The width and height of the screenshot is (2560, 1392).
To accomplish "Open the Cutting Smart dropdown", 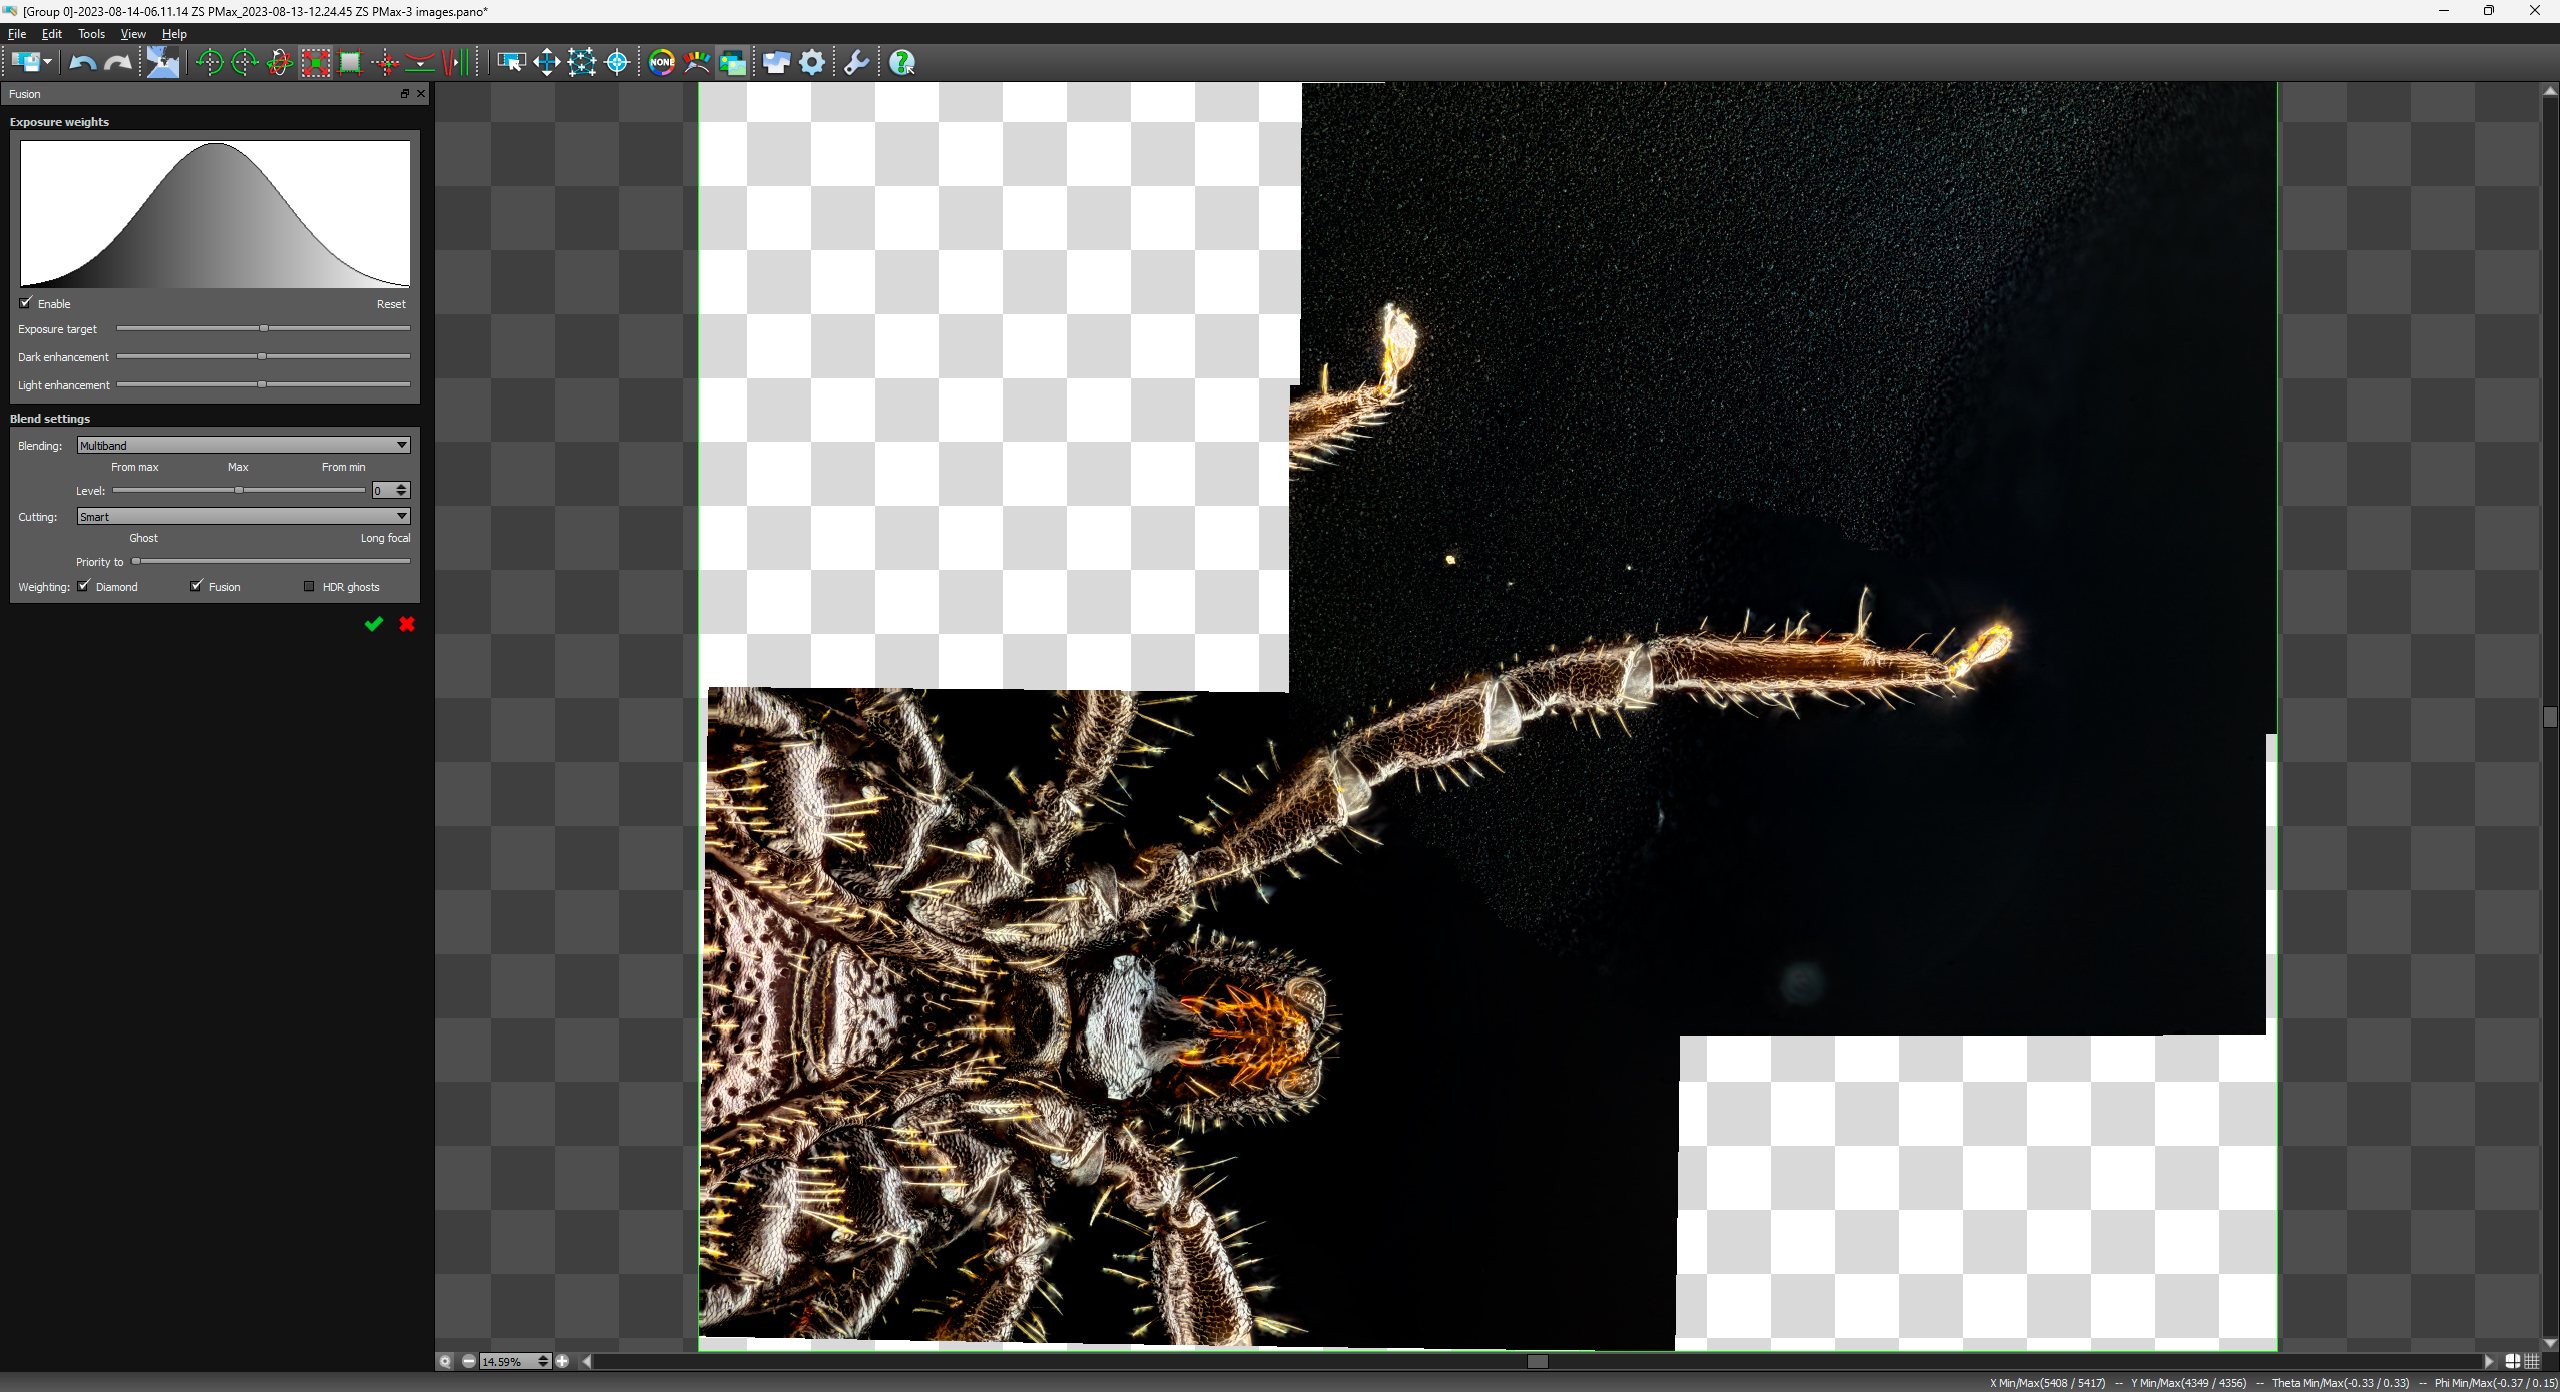I will pyautogui.click(x=243, y=516).
